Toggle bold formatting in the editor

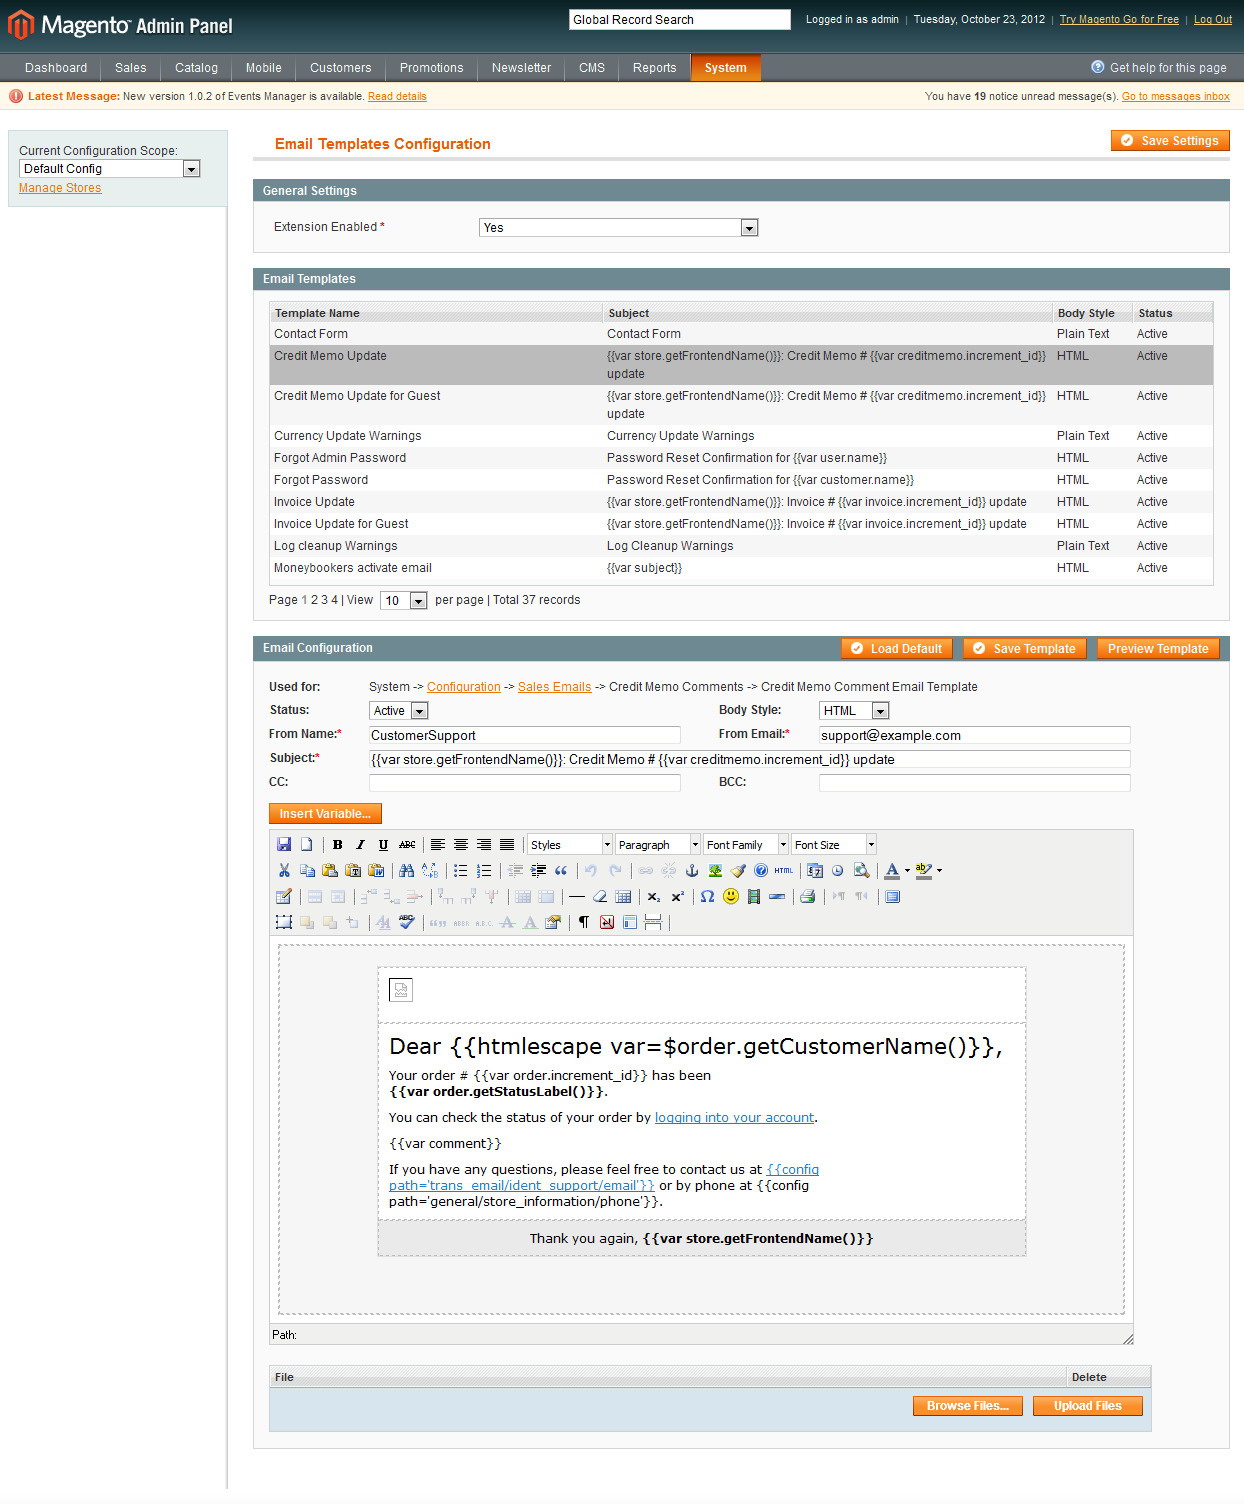(337, 845)
